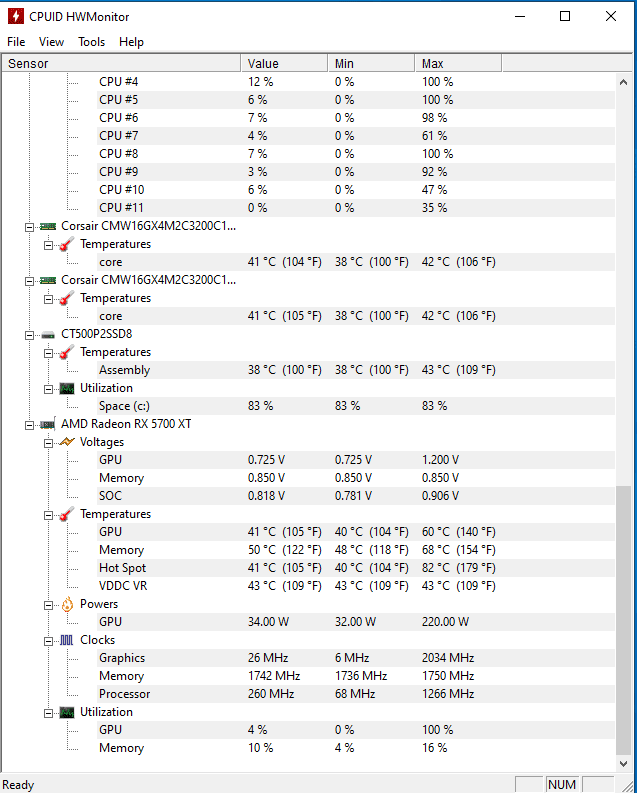Click the vertical scrollbar thumb
Viewport: 637px width, 793px height.
click(x=625, y=620)
